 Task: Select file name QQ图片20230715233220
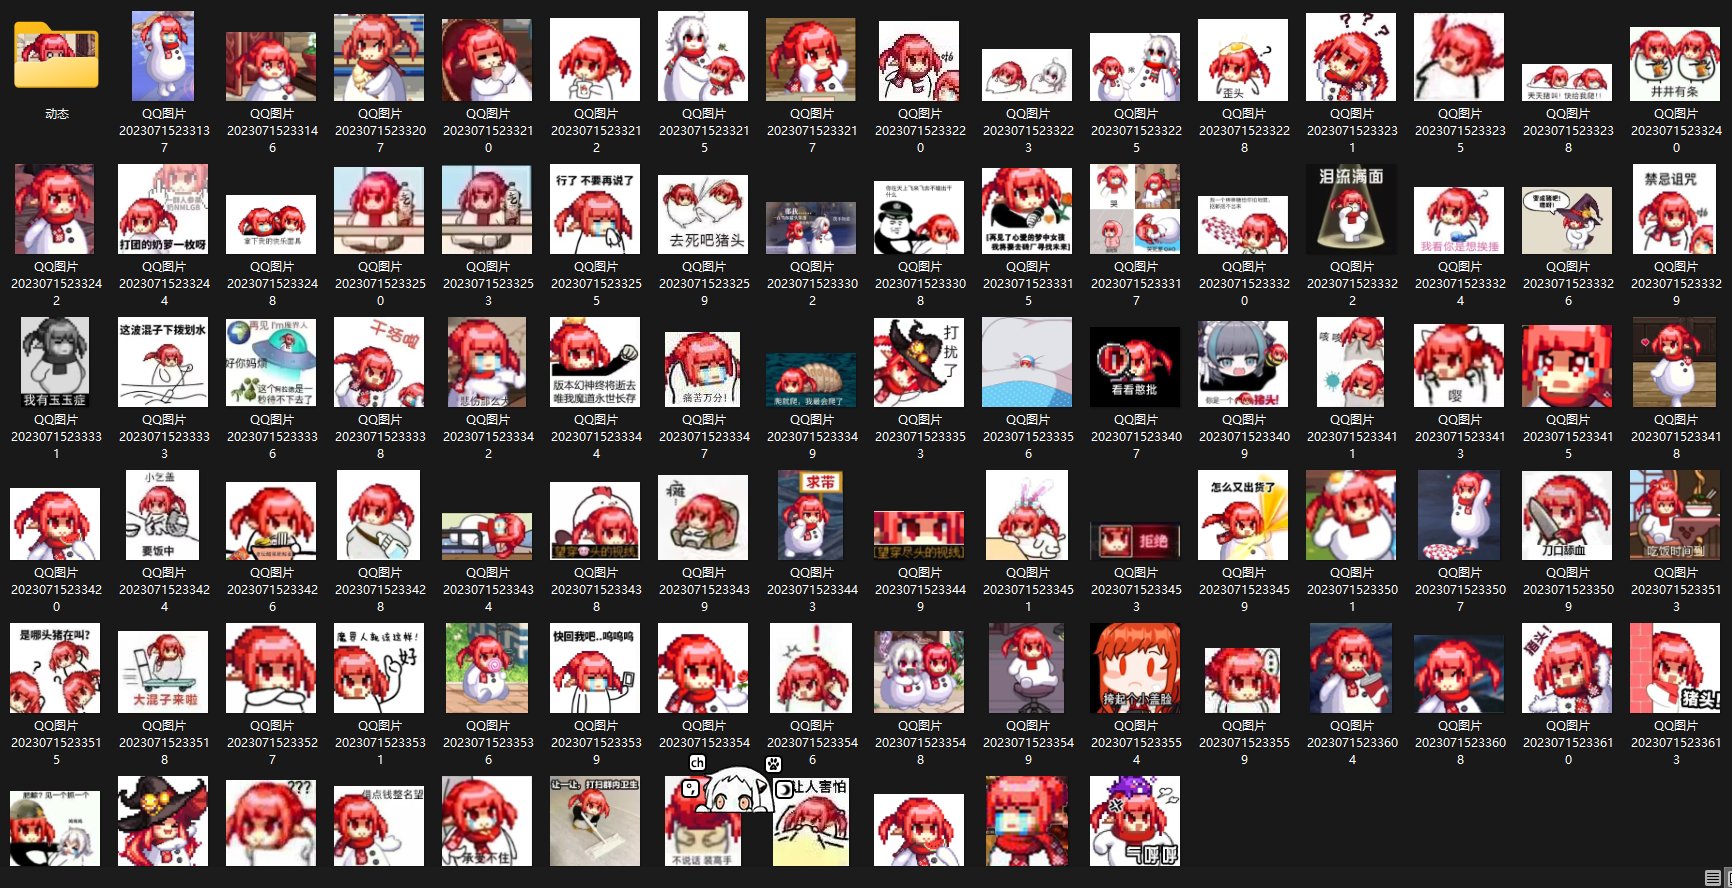tap(920, 130)
